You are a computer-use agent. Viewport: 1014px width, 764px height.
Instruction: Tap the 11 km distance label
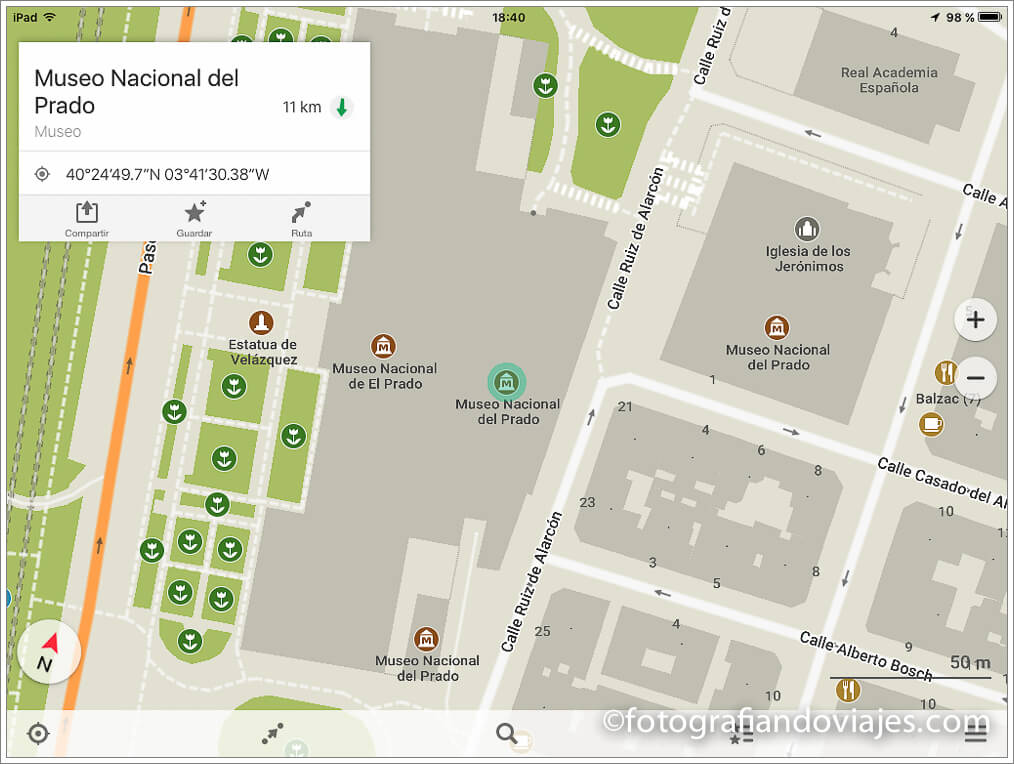coord(301,107)
